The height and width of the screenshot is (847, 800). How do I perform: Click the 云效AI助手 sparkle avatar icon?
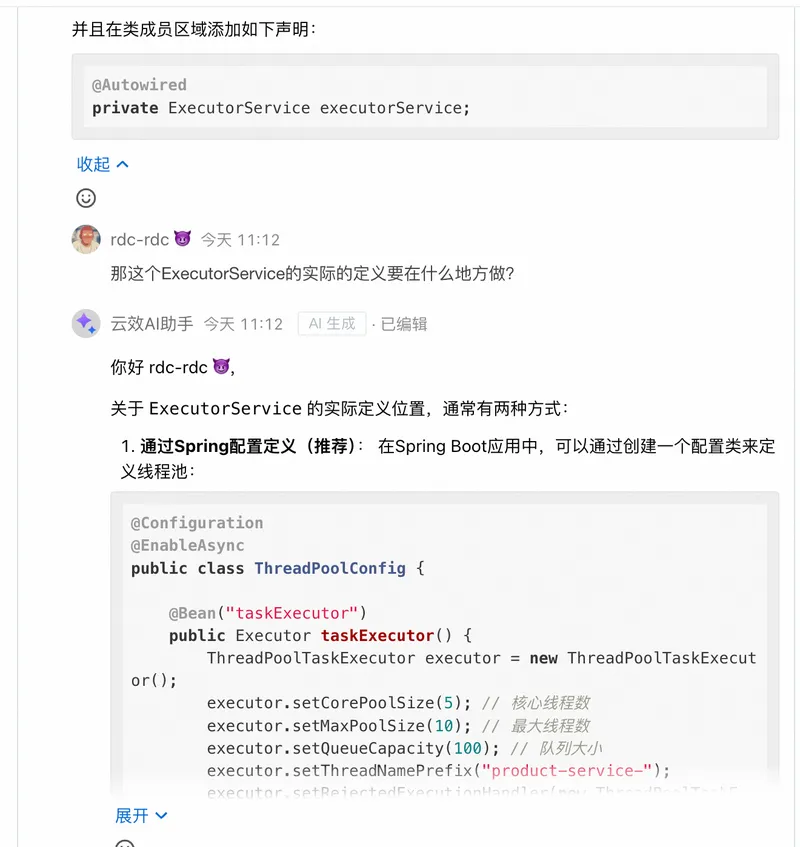(x=86, y=323)
